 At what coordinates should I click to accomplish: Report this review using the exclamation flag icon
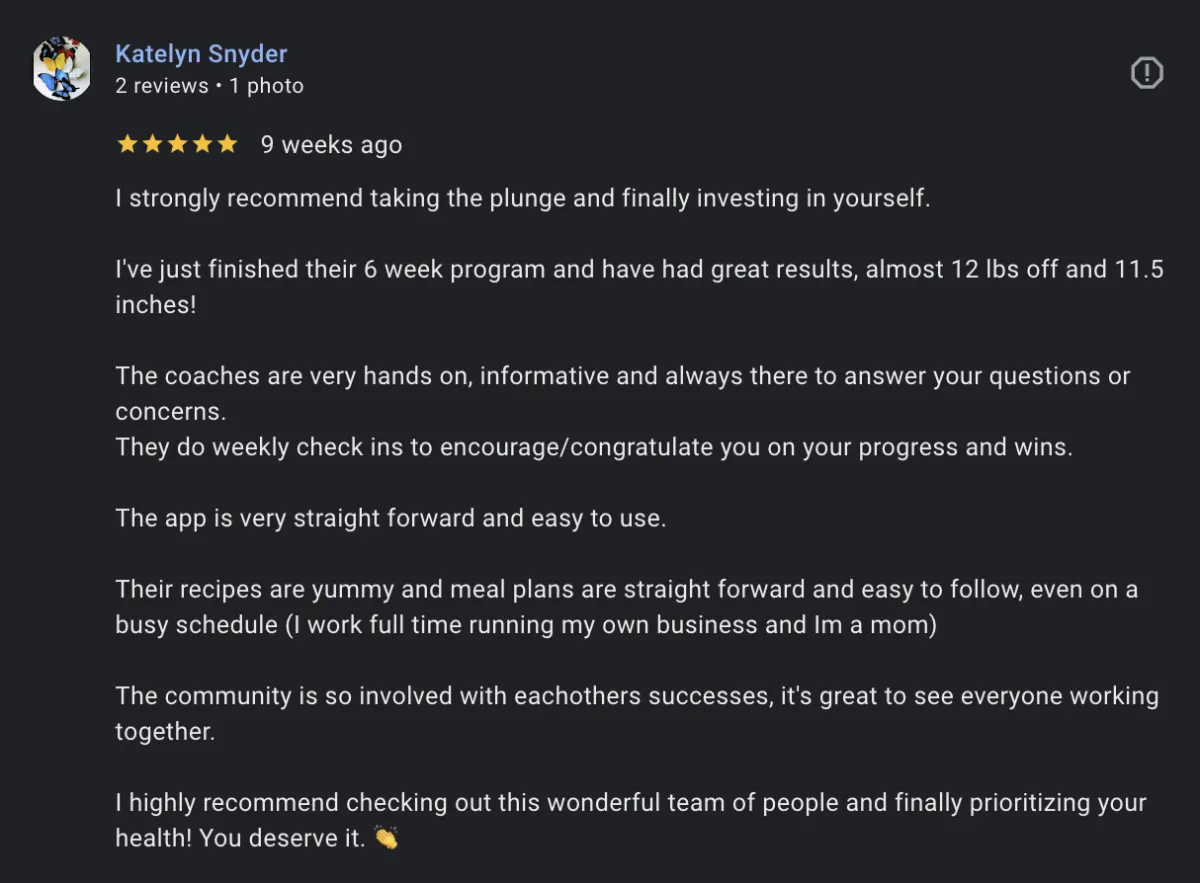(x=1146, y=72)
